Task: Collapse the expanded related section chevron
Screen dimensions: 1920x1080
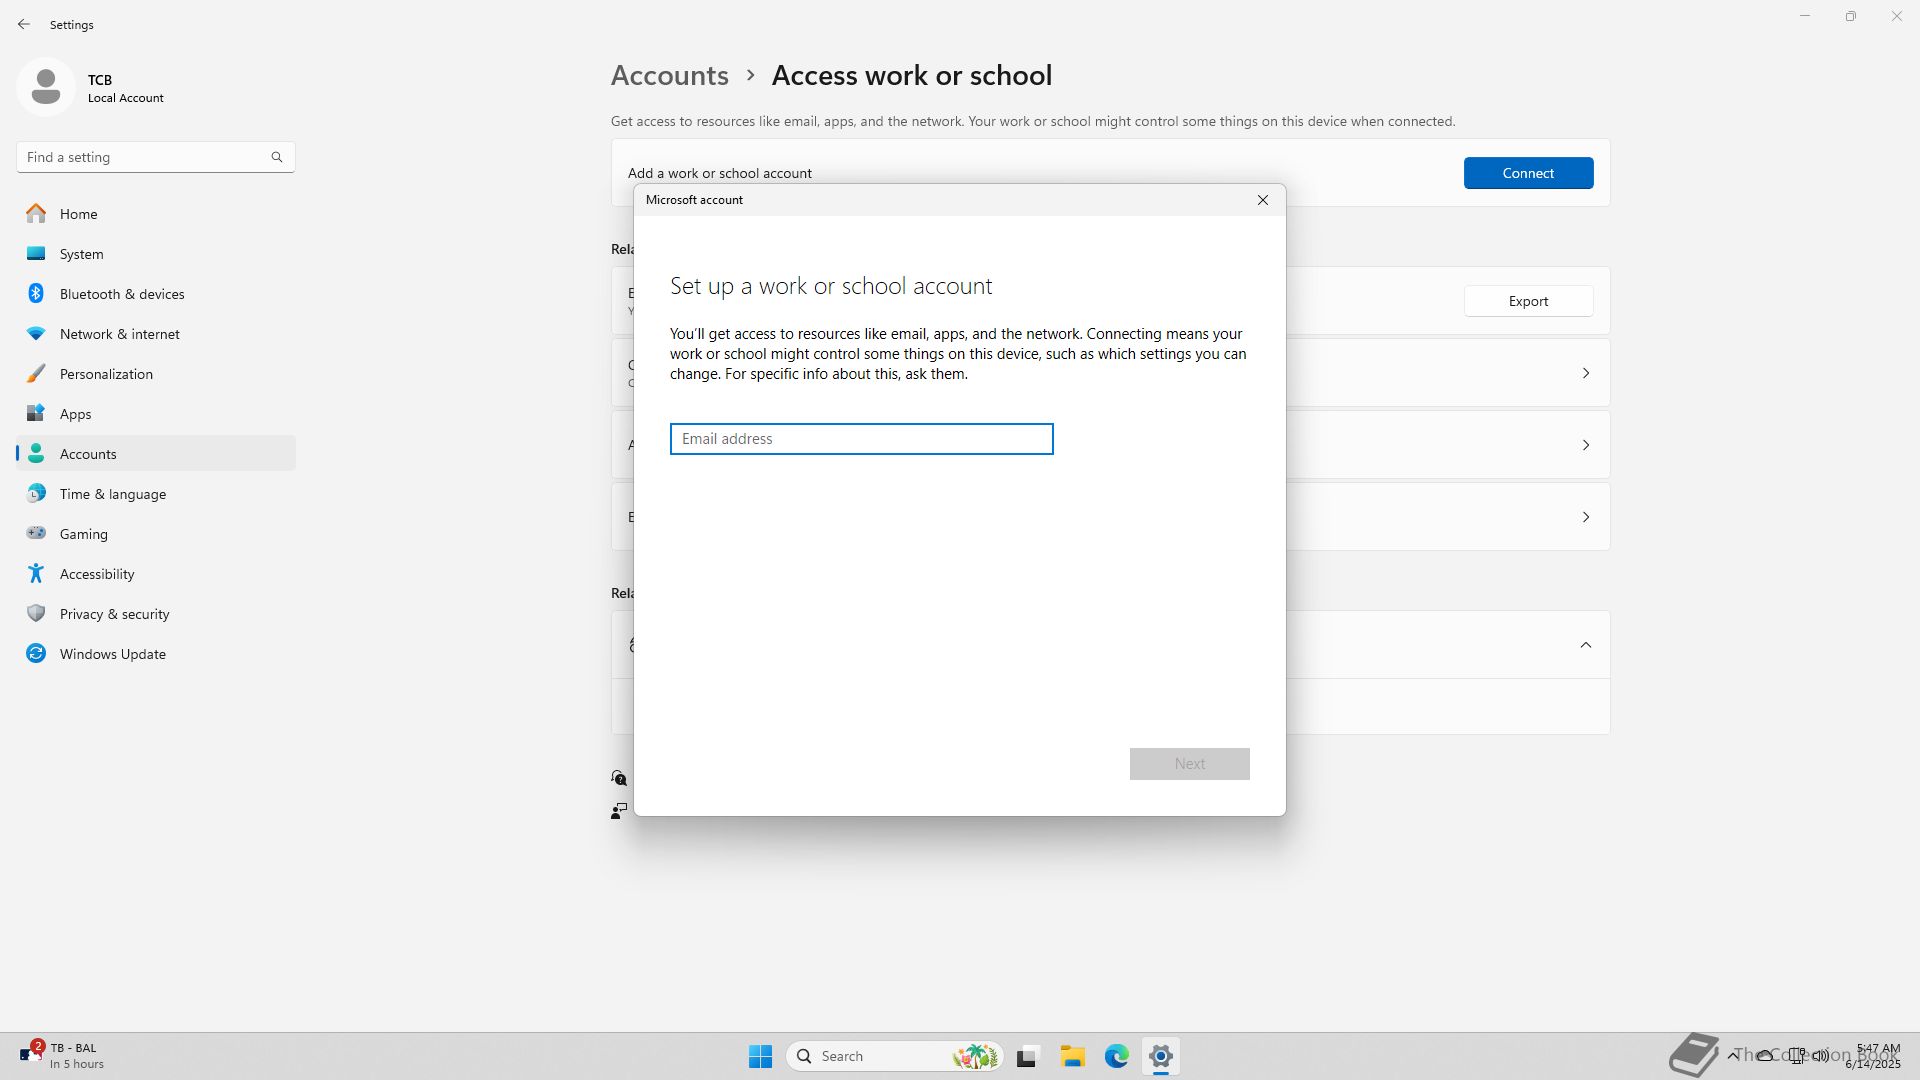Action: 1585,645
